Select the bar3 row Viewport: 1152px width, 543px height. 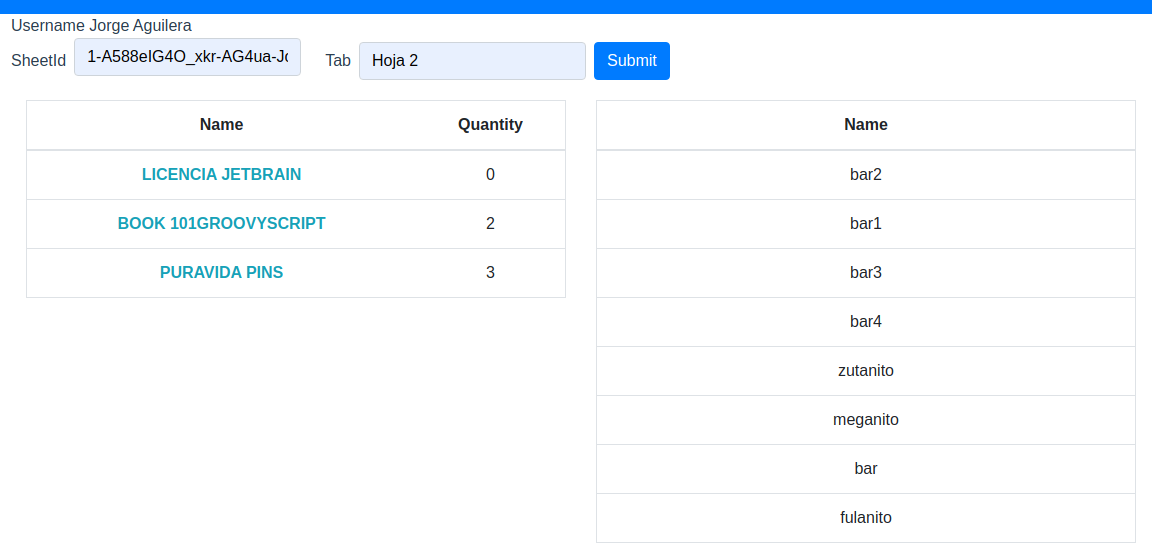click(865, 272)
